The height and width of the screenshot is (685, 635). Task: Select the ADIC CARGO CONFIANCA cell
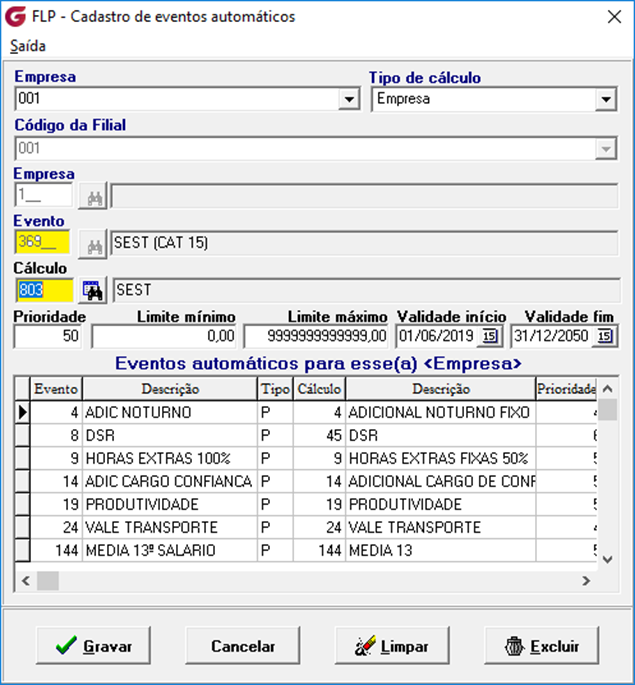coord(169,481)
